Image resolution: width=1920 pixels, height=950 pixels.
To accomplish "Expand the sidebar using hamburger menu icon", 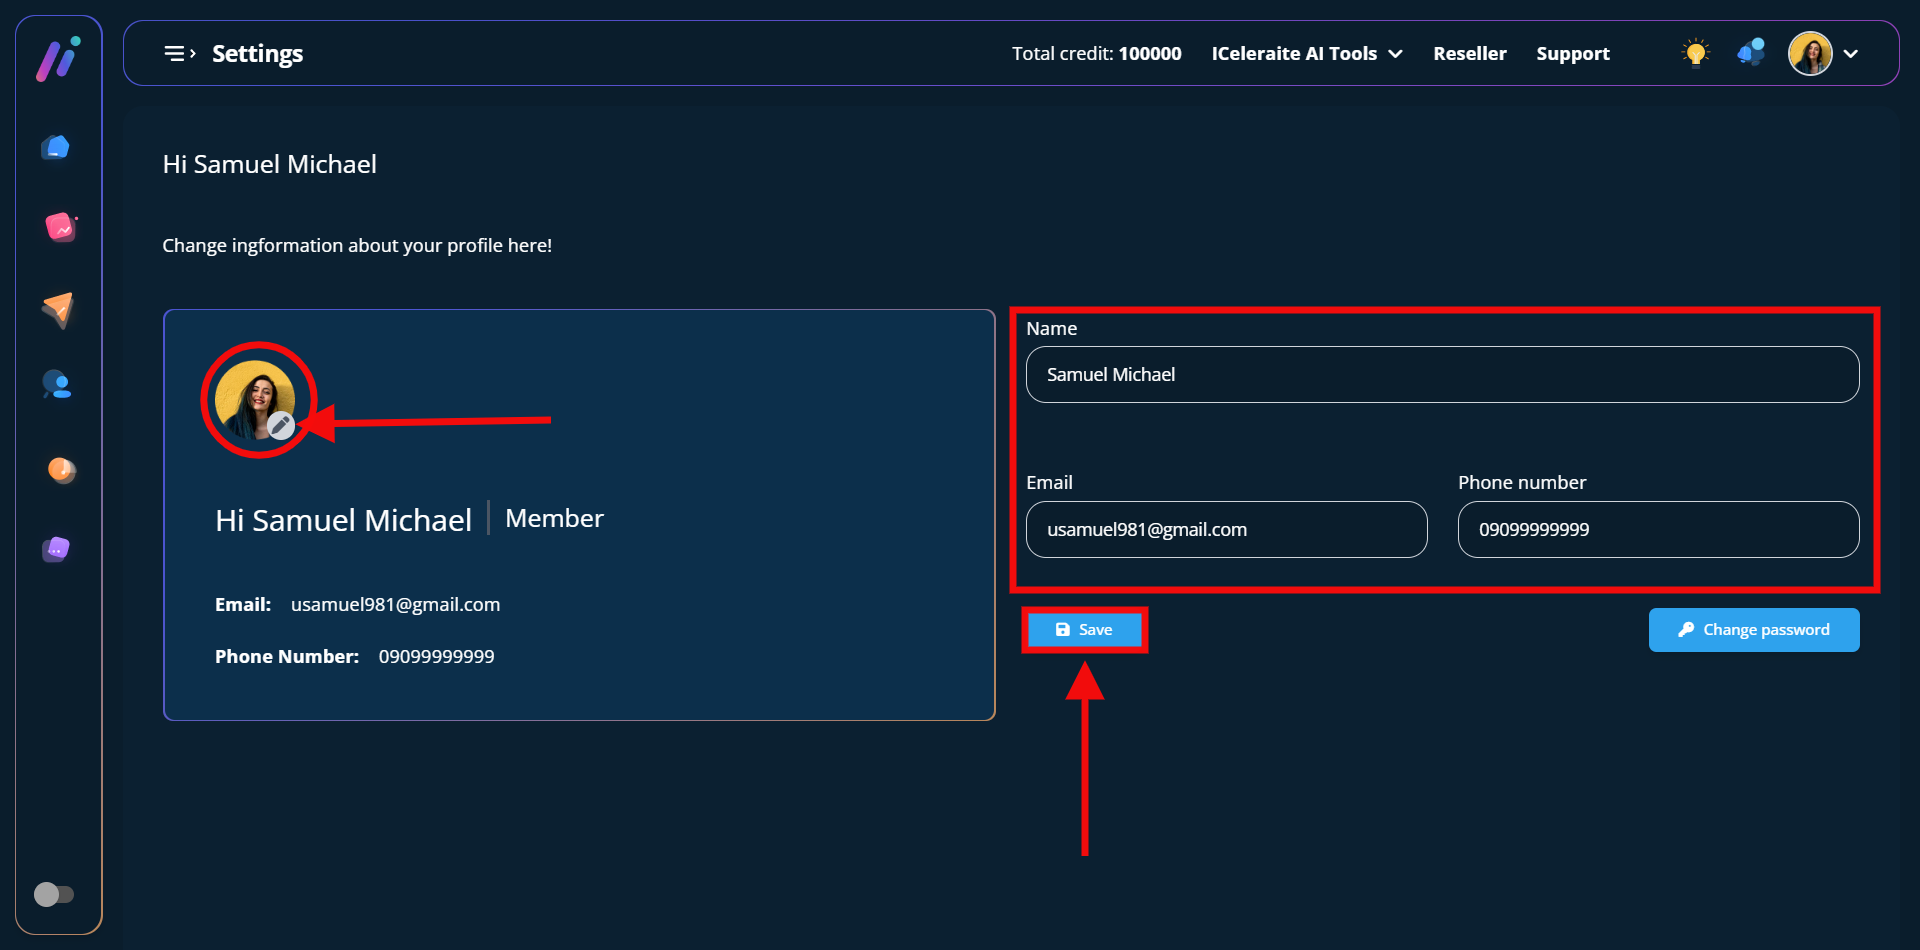I will pyautogui.click(x=179, y=53).
